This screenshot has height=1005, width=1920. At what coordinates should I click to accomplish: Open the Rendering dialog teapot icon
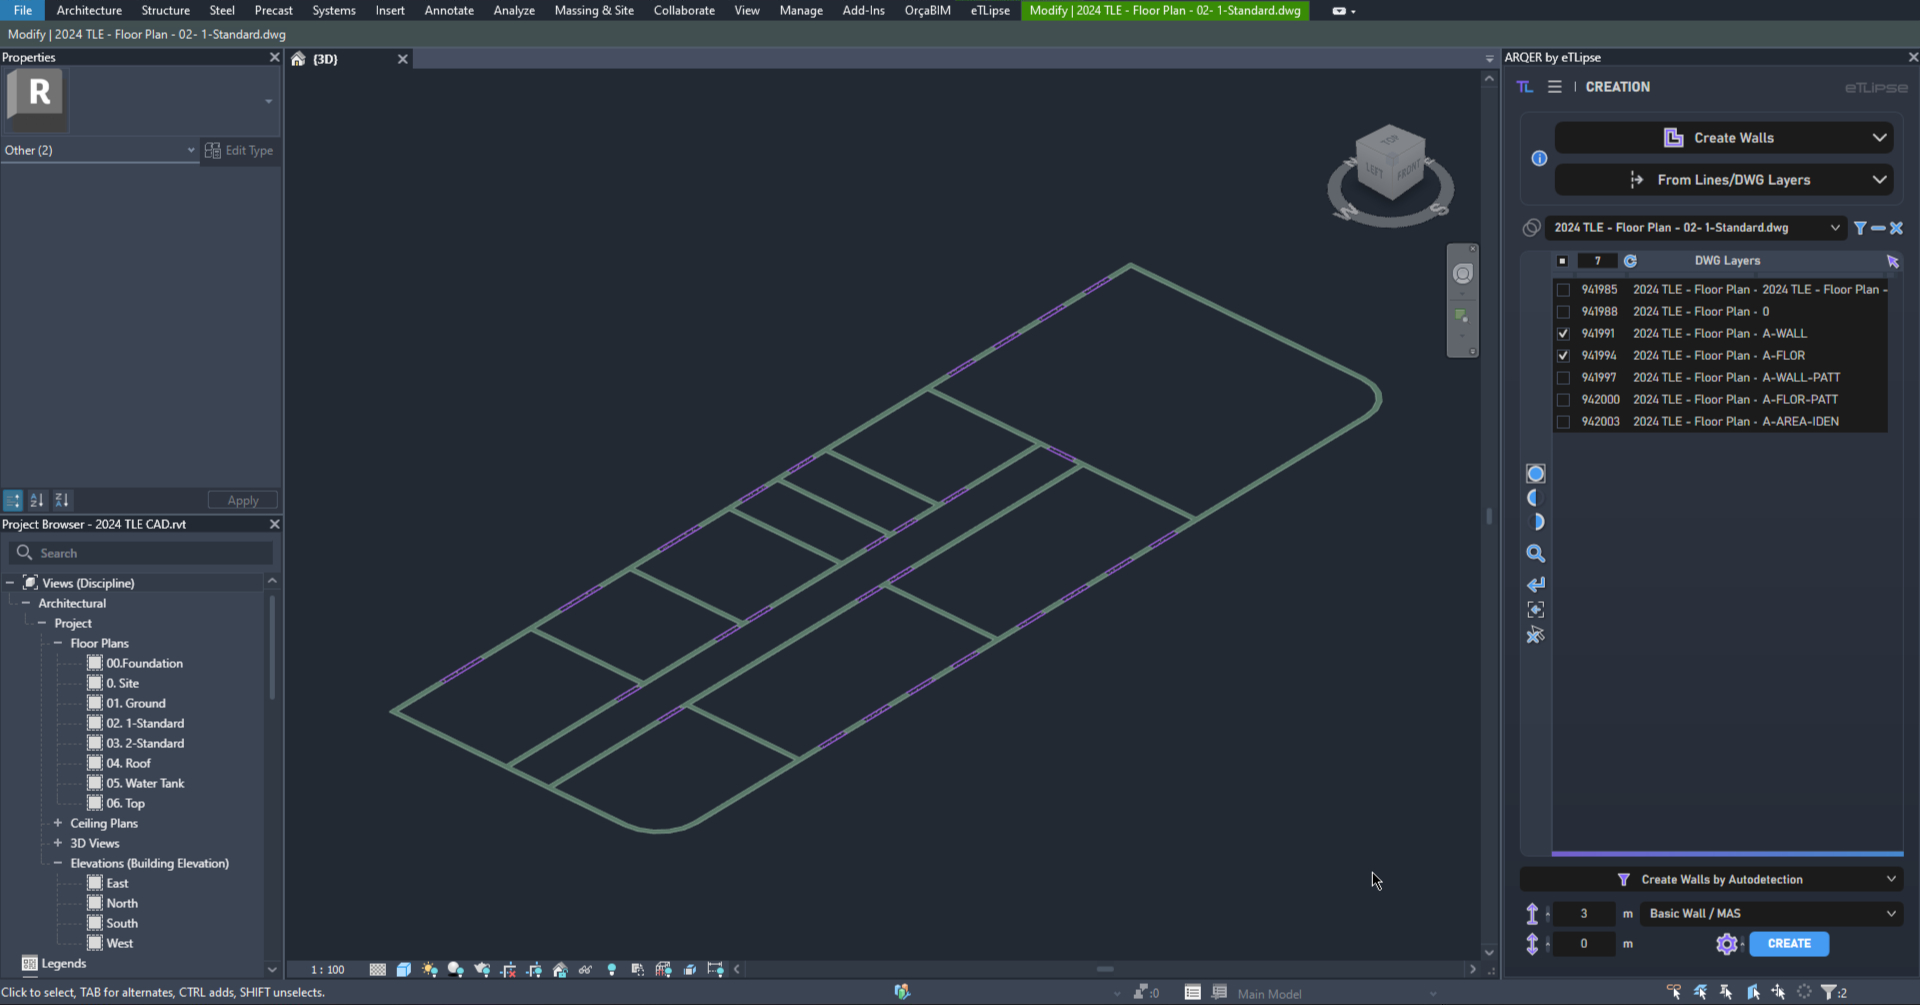click(x=482, y=969)
